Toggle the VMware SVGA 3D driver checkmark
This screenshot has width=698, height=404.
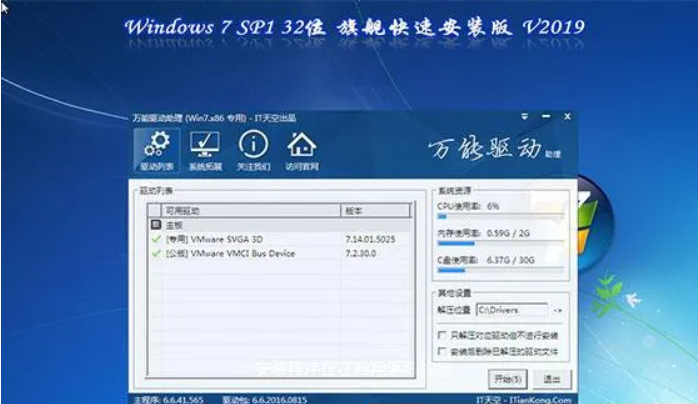coord(156,239)
